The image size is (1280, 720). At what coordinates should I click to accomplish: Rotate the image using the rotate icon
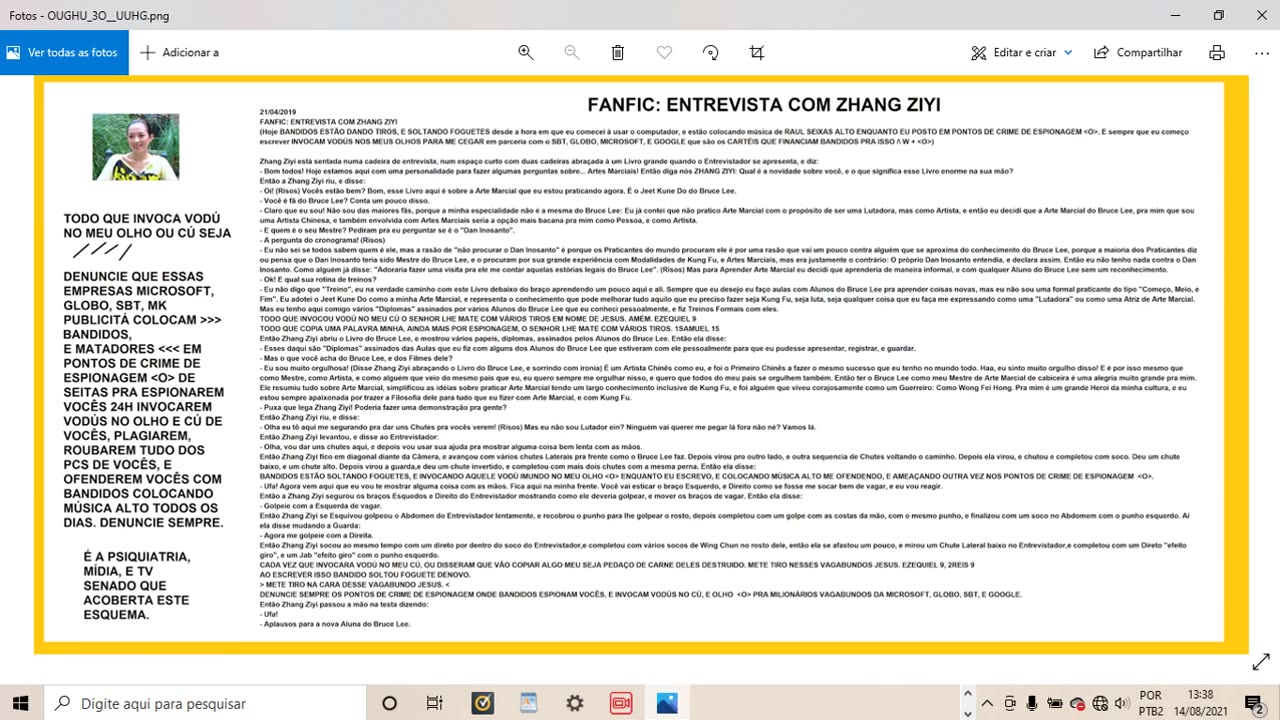coord(711,52)
